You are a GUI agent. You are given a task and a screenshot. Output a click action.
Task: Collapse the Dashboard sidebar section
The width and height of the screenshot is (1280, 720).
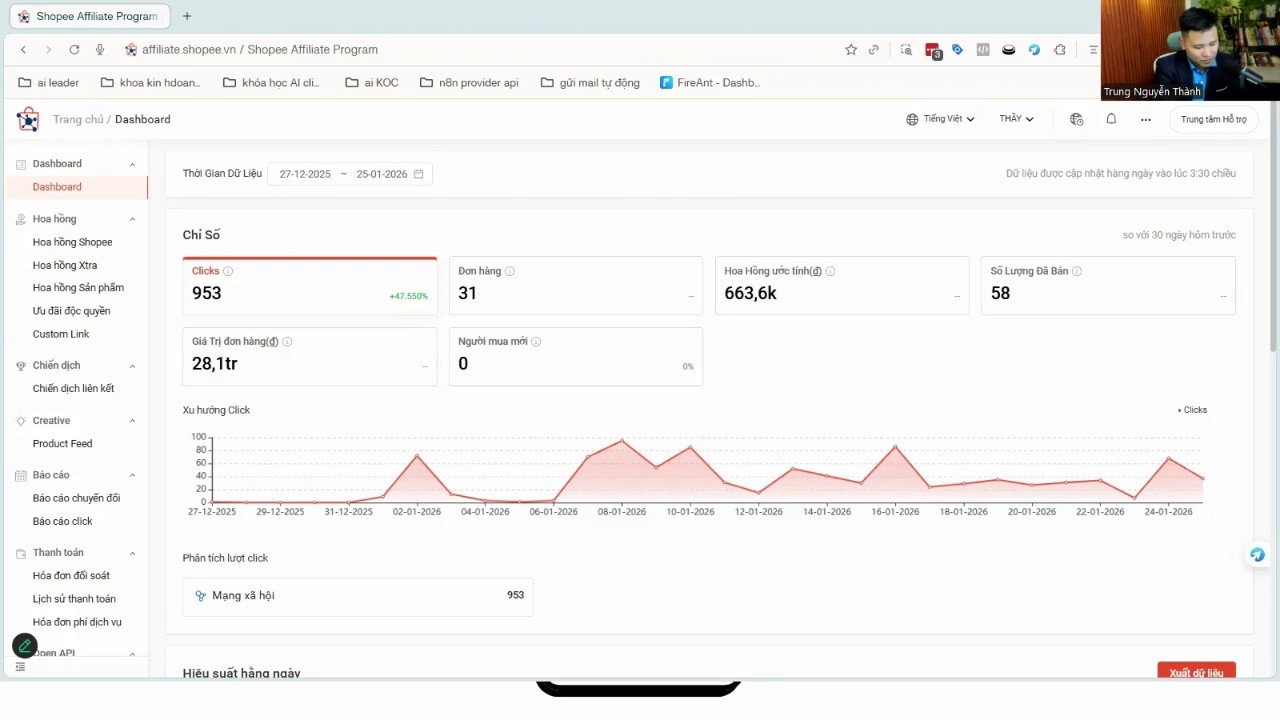coord(132,164)
